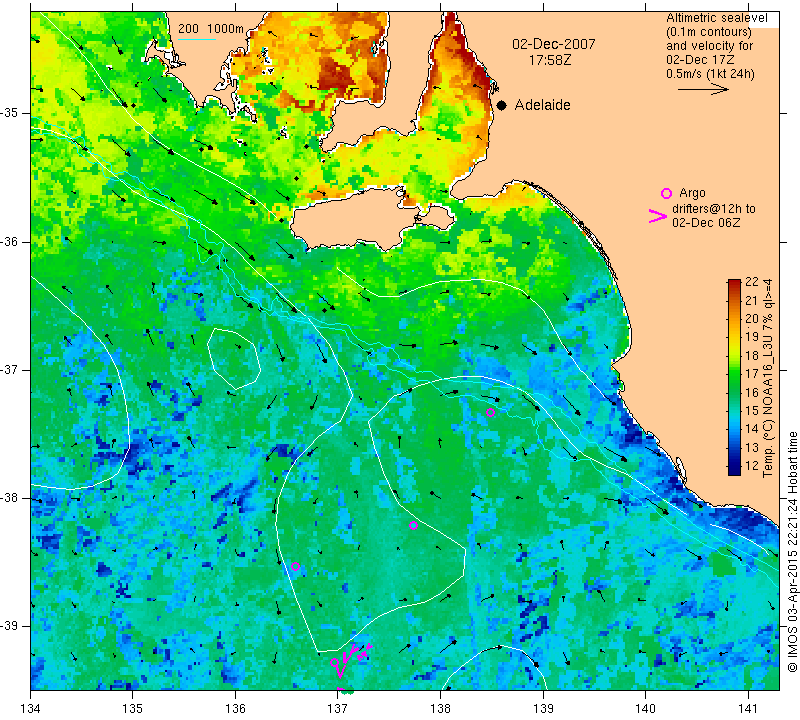Click Argo float circle near 136.6E, 38.5S

[x=295, y=566]
